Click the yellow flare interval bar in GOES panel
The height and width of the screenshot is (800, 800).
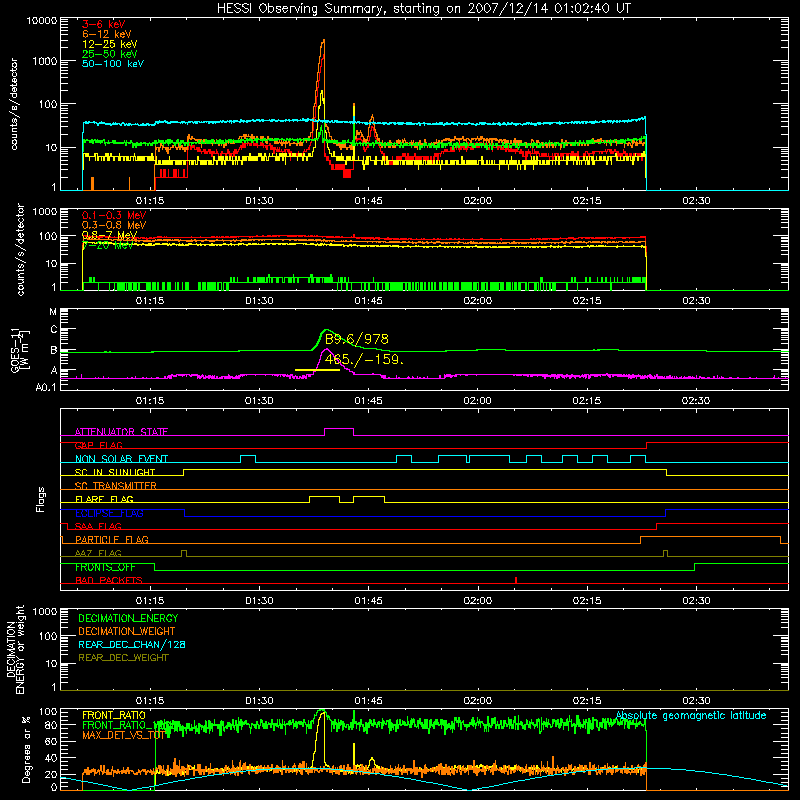tap(317, 370)
